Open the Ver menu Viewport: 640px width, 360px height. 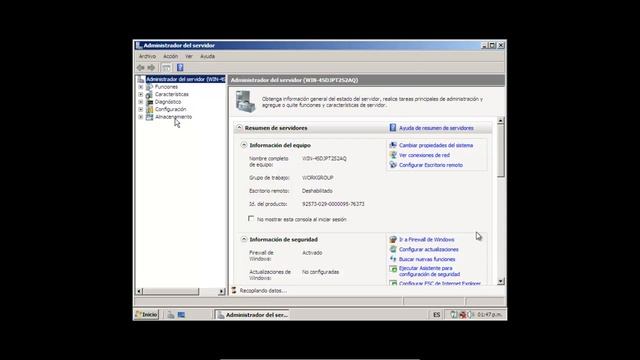pos(189,56)
